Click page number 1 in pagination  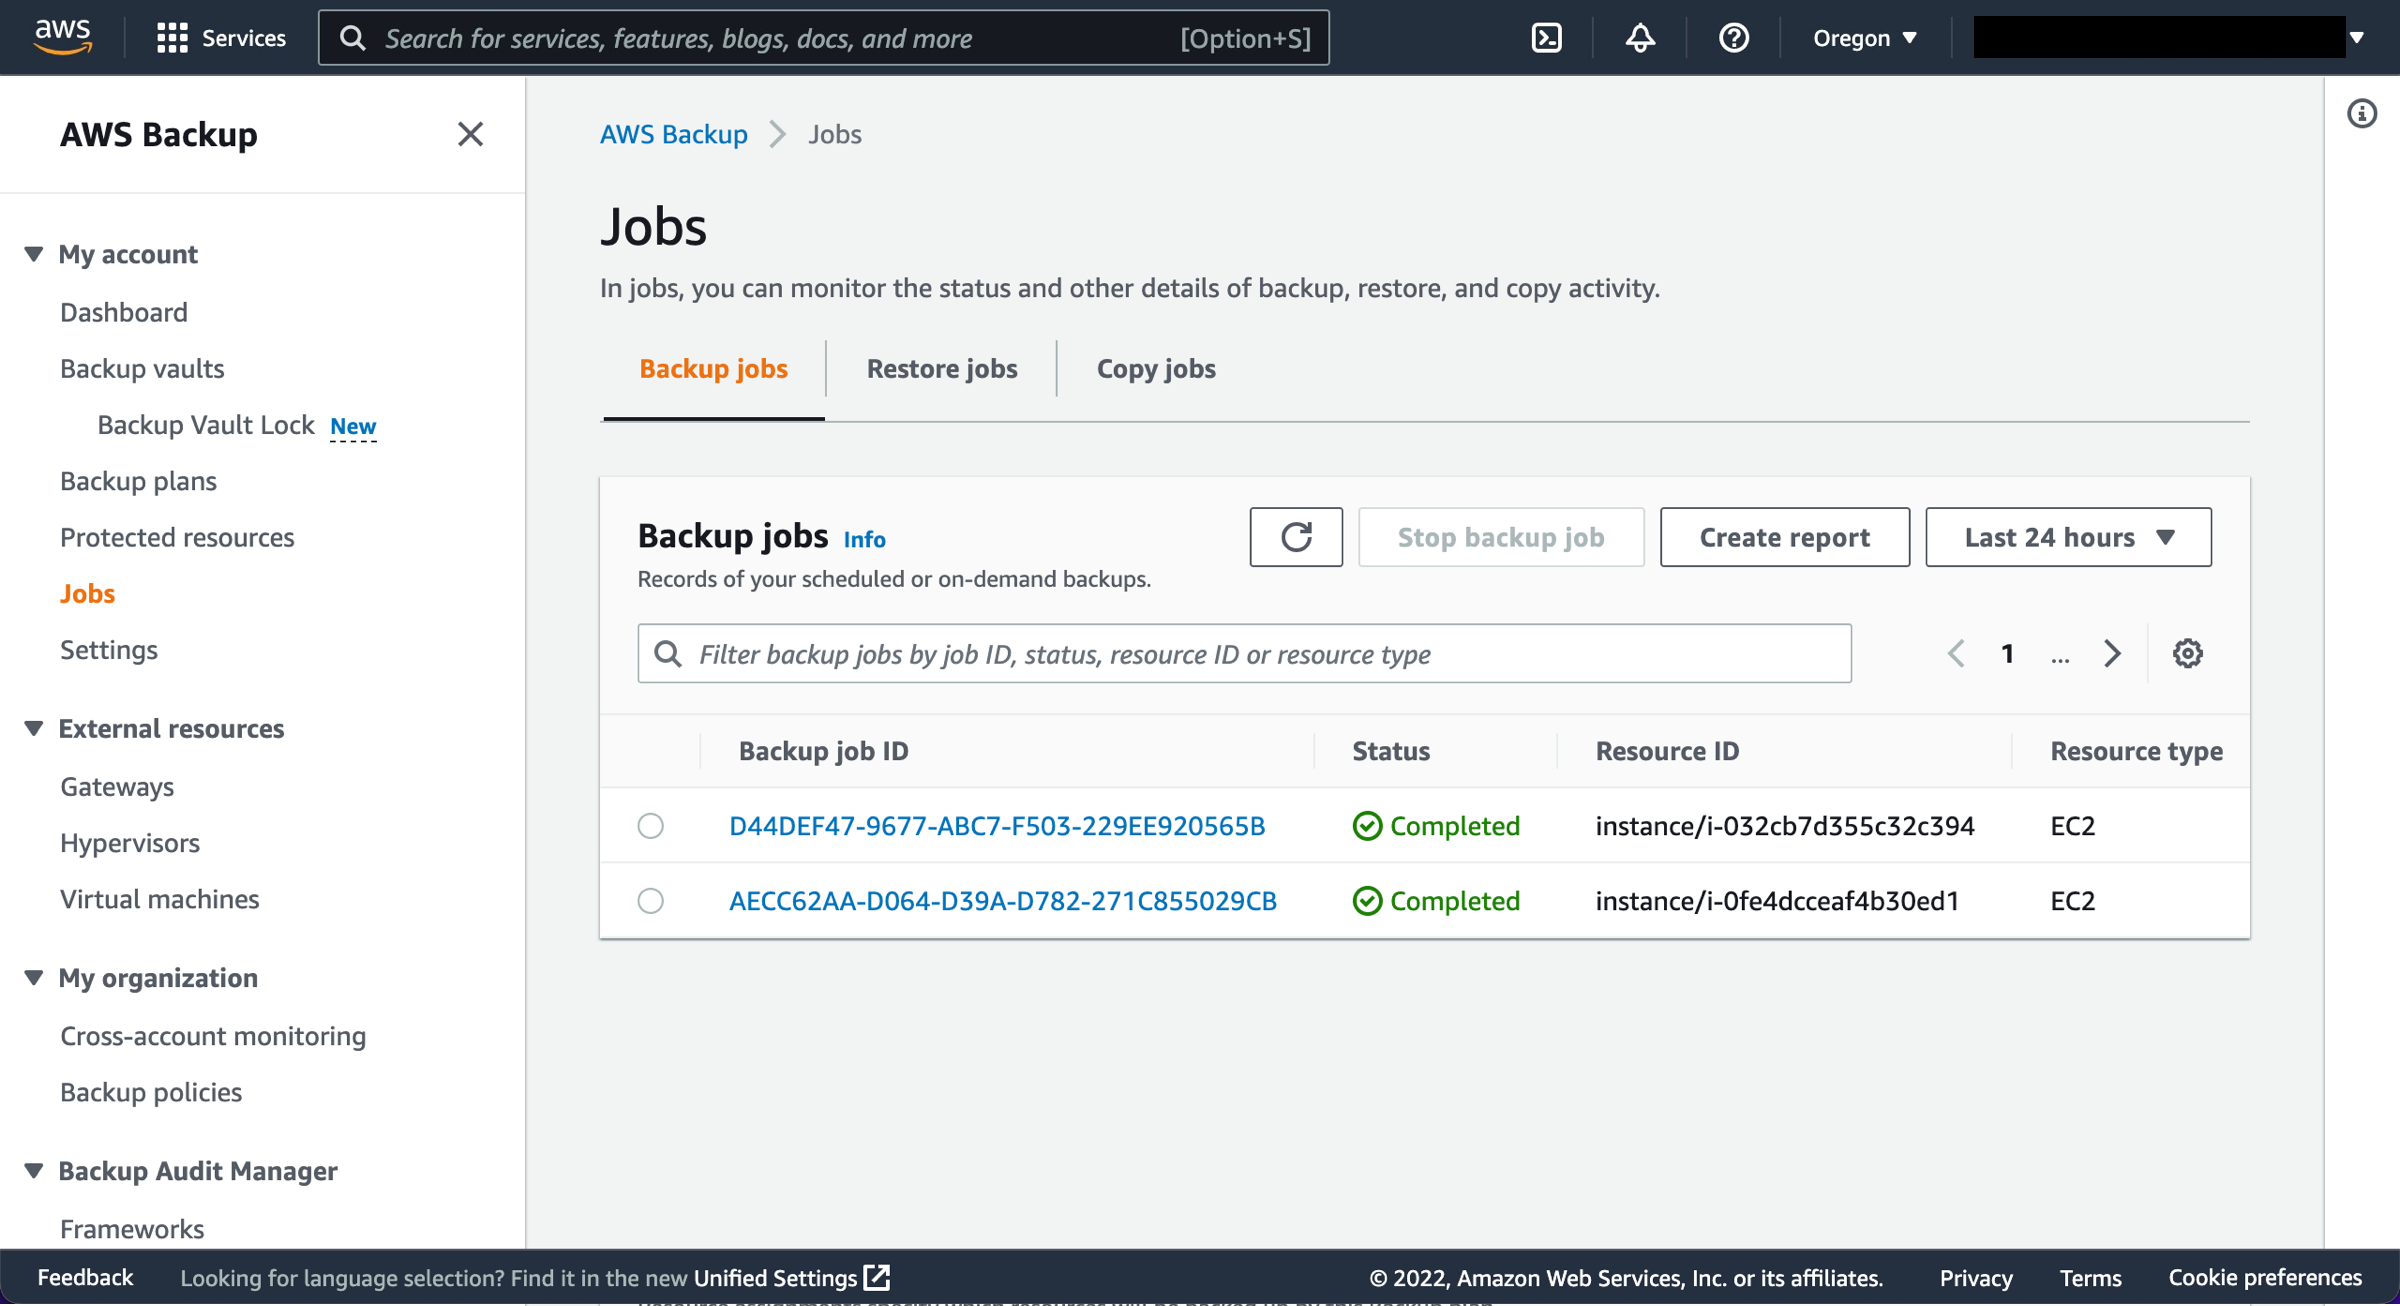coord(2007,653)
